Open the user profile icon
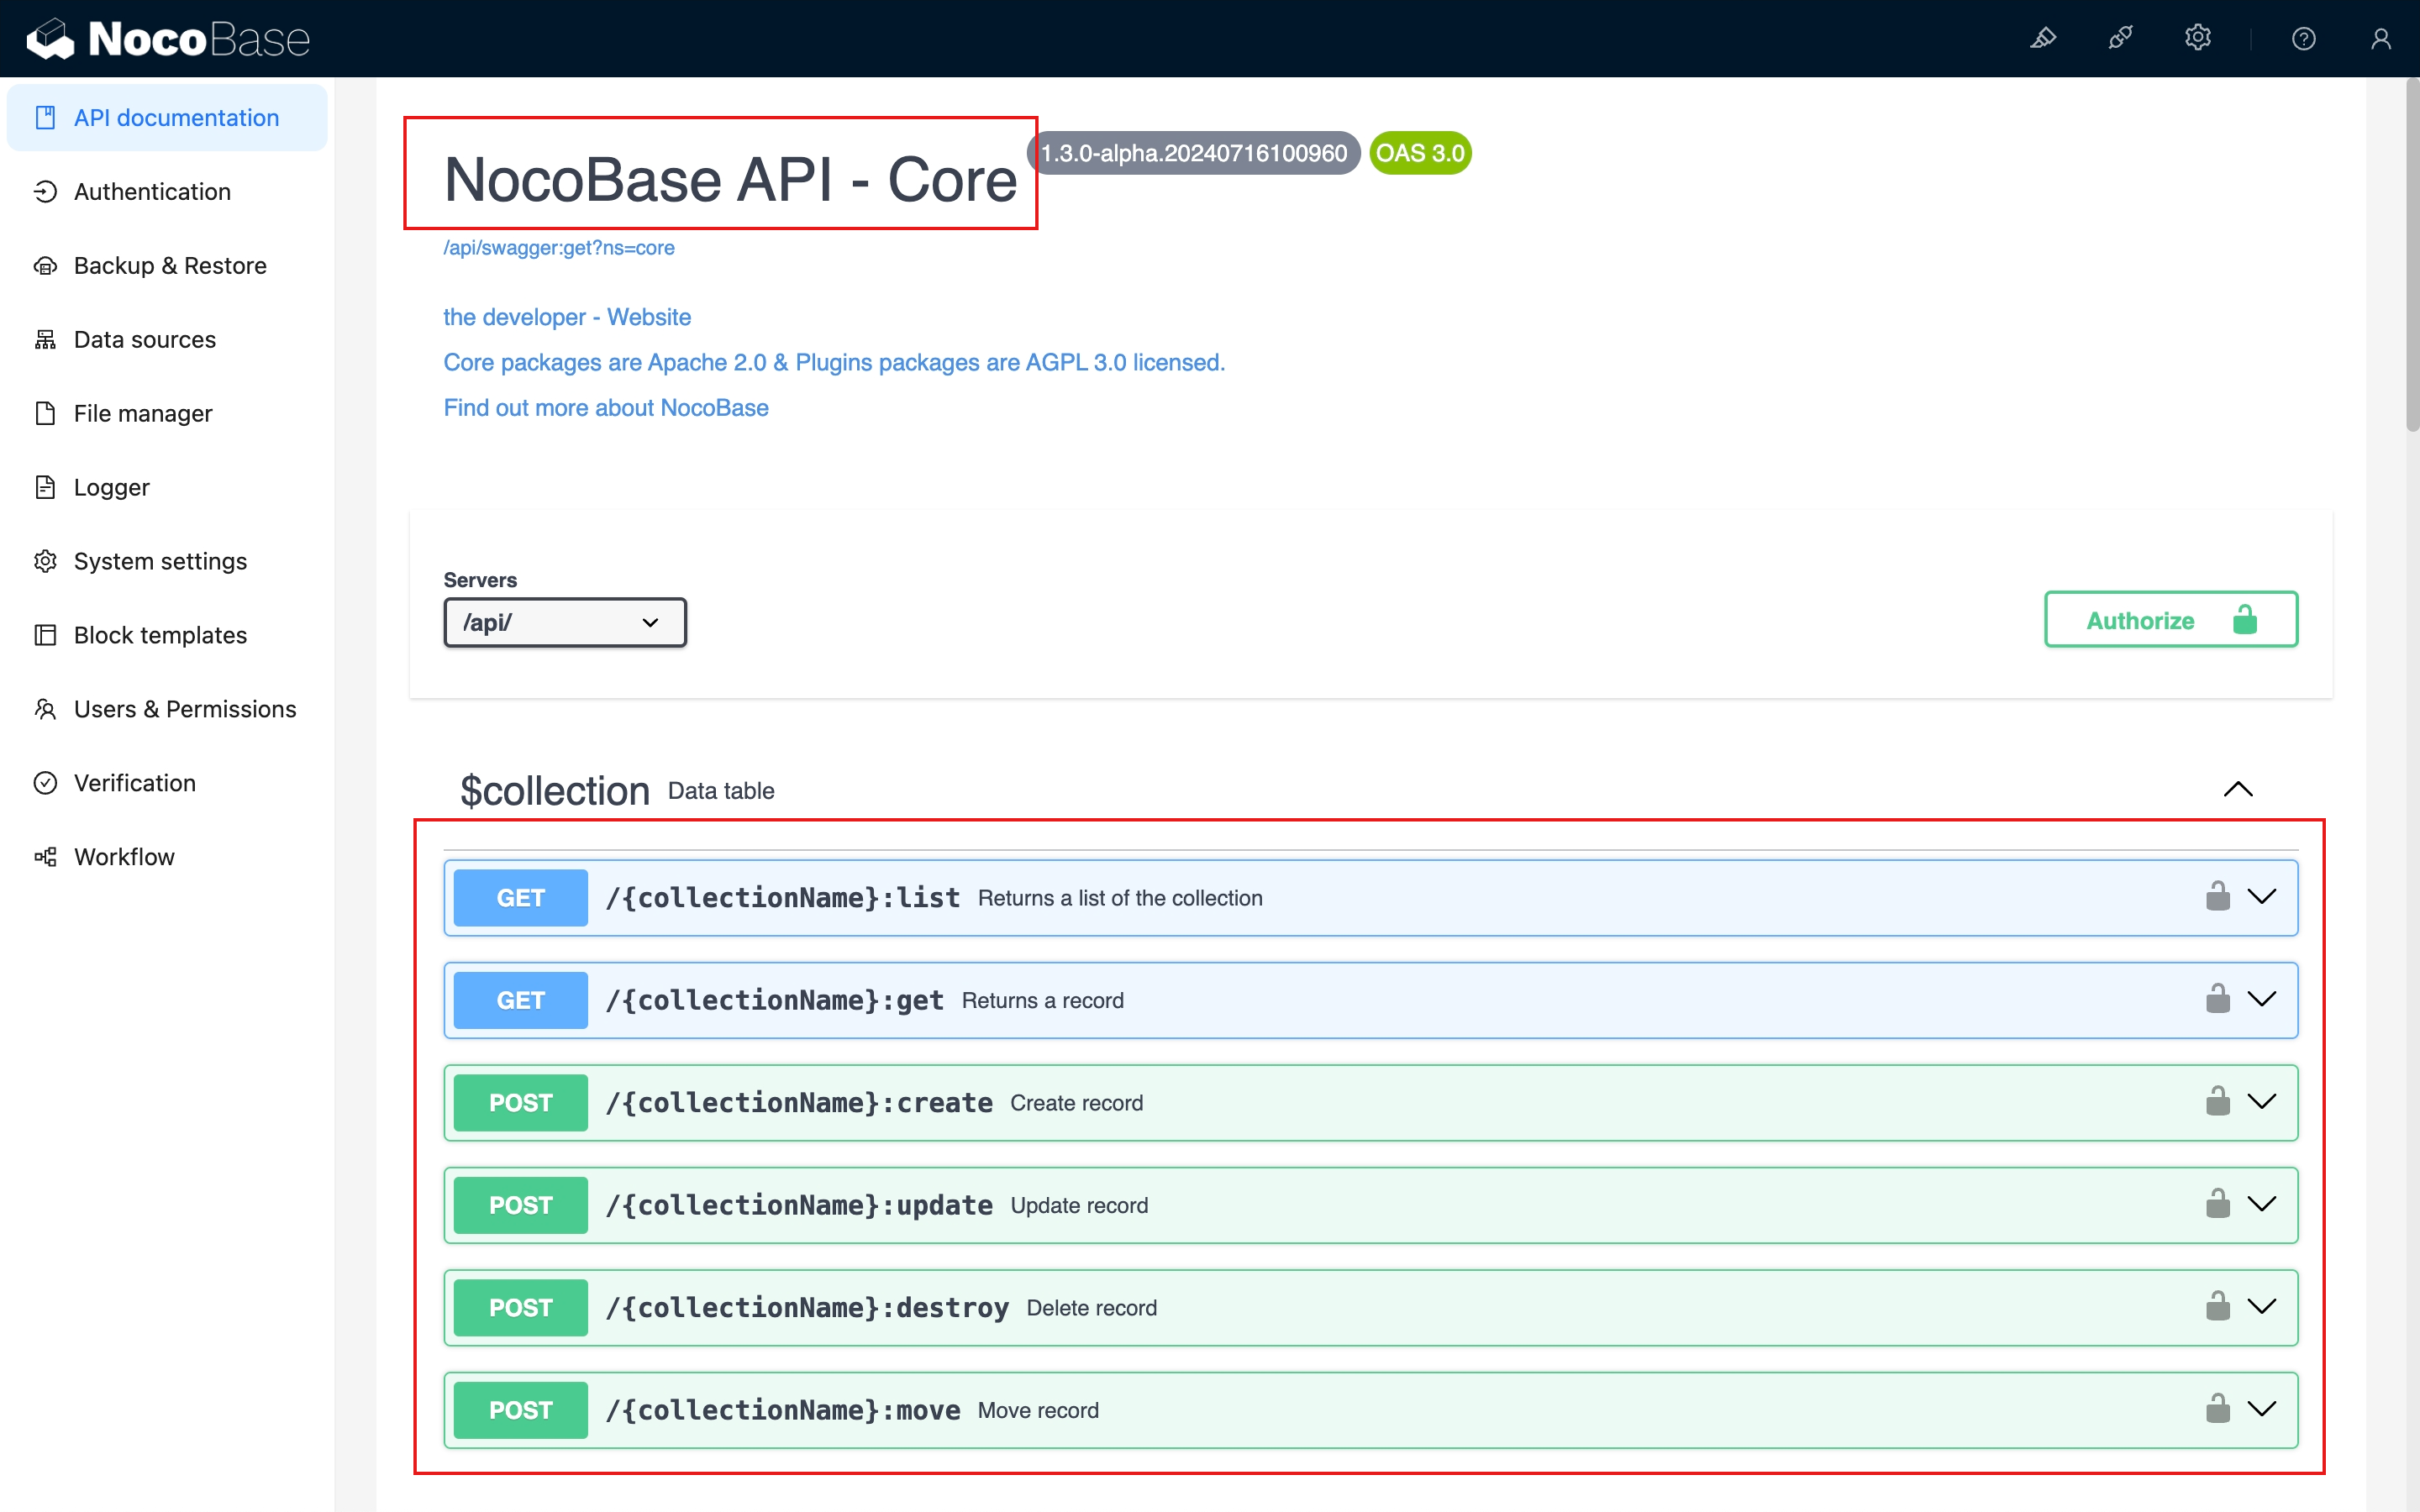This screenshot has width=2420, height=1512. (x=2380, y=38)
